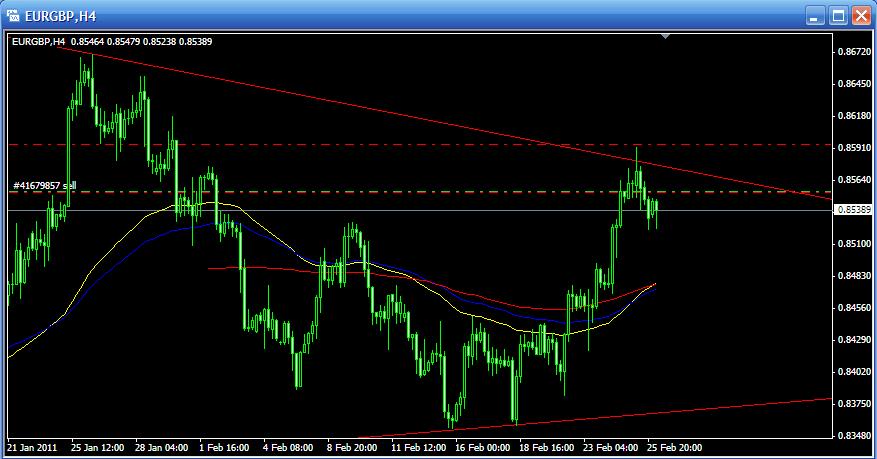The image size is (877, 459).
Task: Click the chart window icon in title bar
Action: click(14, 16)
